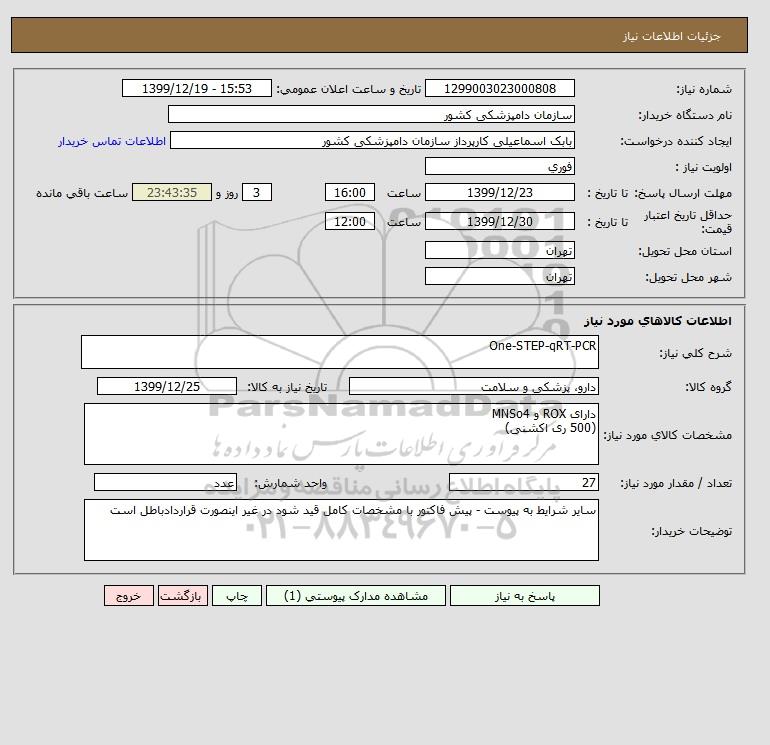Click the request creator field بابک اسماعیلی
The width and height of the screenshot is (770, 745).
coord(372,140)
